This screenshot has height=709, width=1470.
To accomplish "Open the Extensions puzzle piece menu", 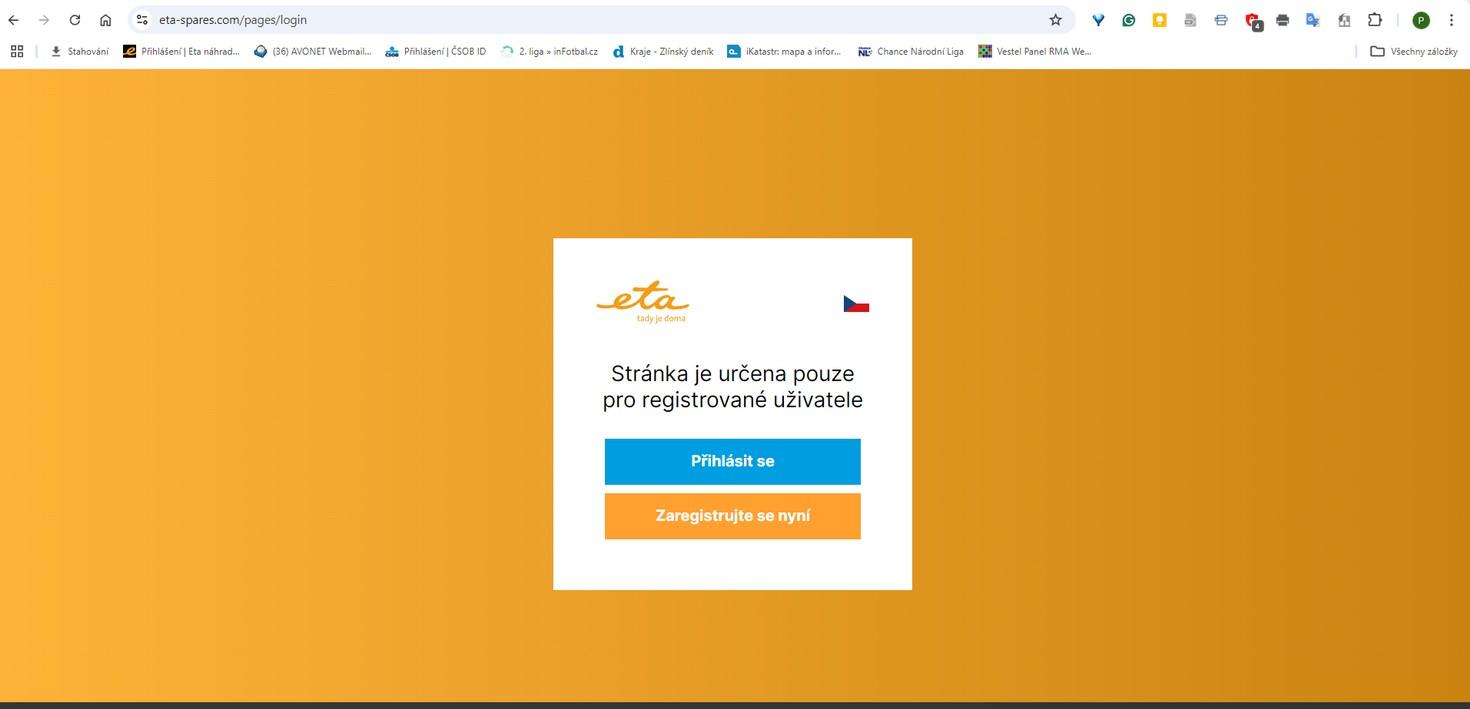I will [1375, 20].
